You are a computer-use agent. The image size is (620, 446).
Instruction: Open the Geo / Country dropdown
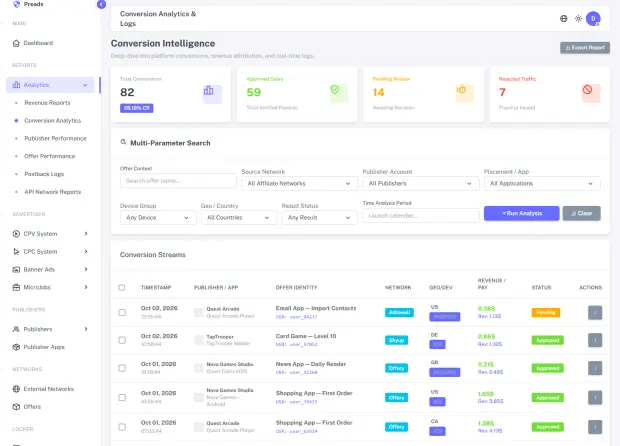point(239,217)
